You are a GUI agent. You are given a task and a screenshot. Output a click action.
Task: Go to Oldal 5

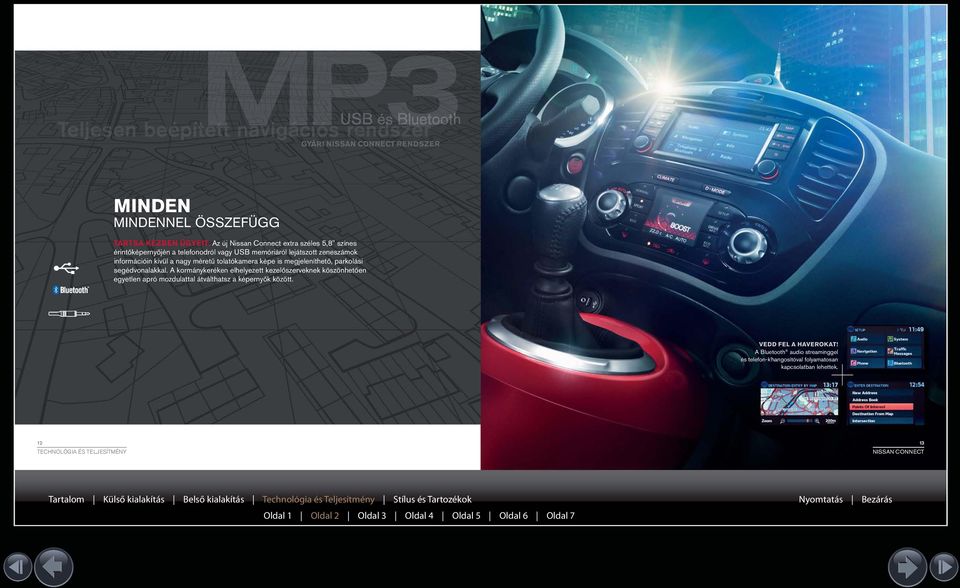[466, 516]
